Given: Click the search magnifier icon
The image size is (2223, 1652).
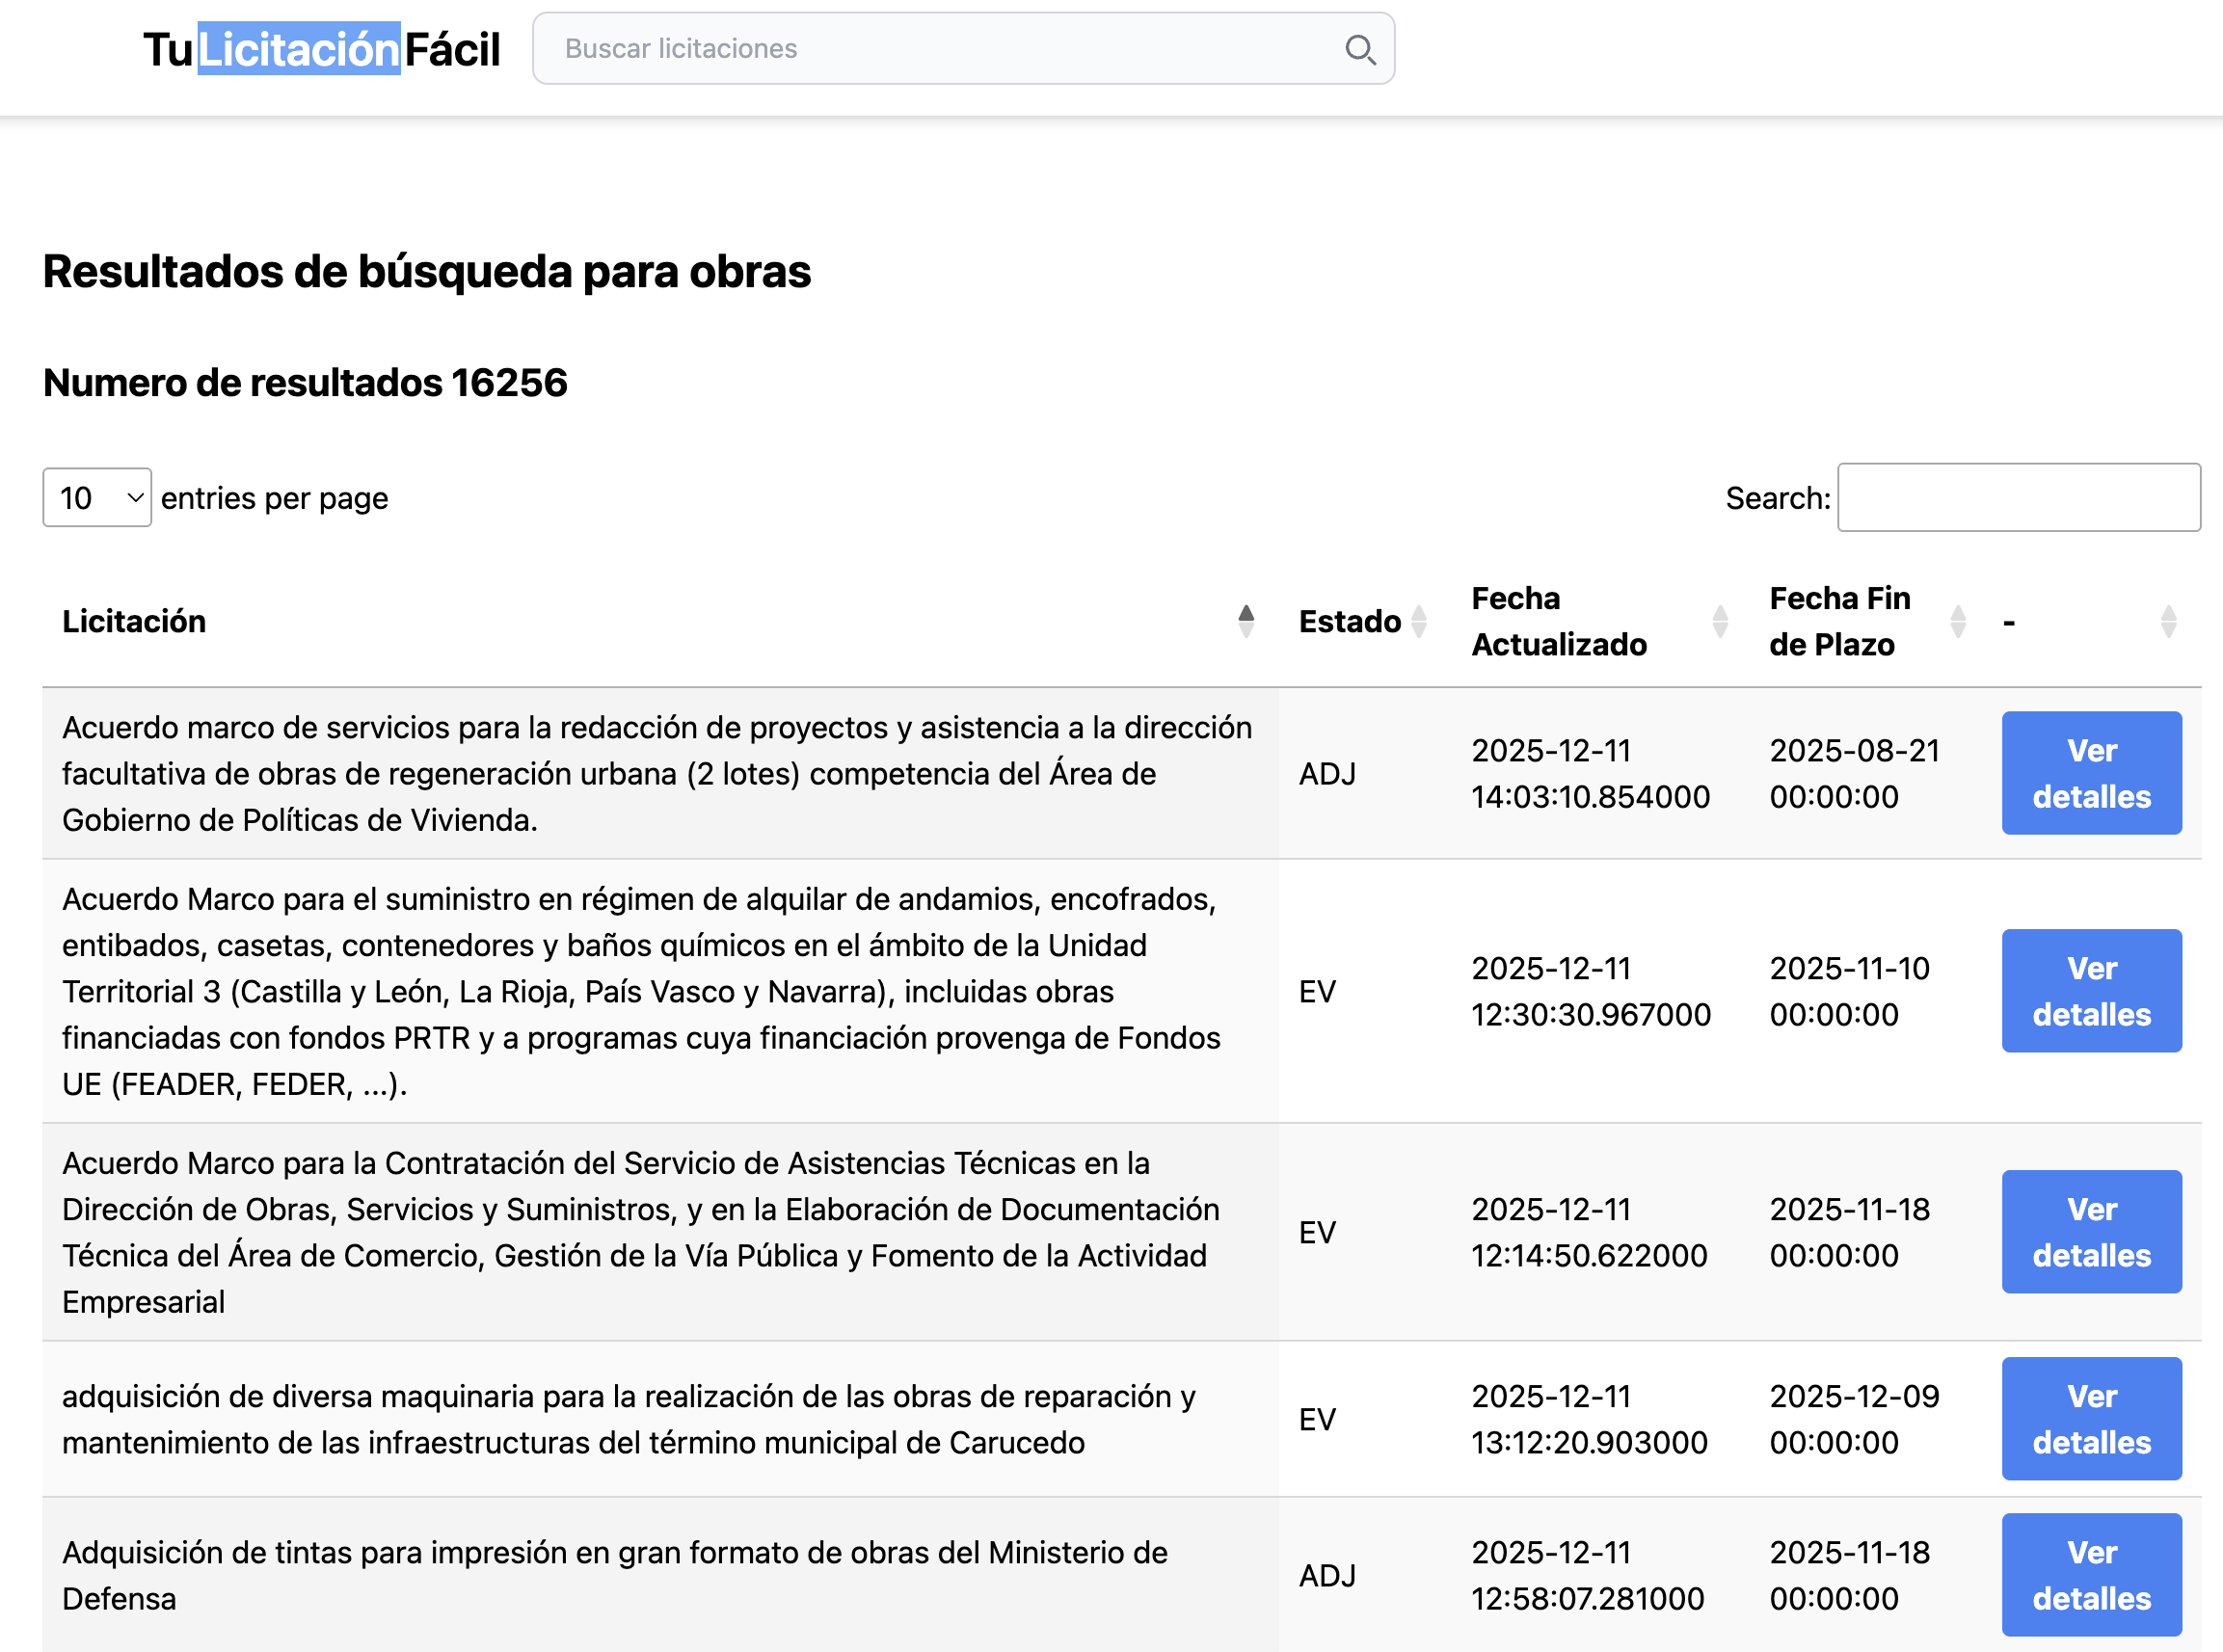Looking at the screenshot, I should [x=1360, y=49].
